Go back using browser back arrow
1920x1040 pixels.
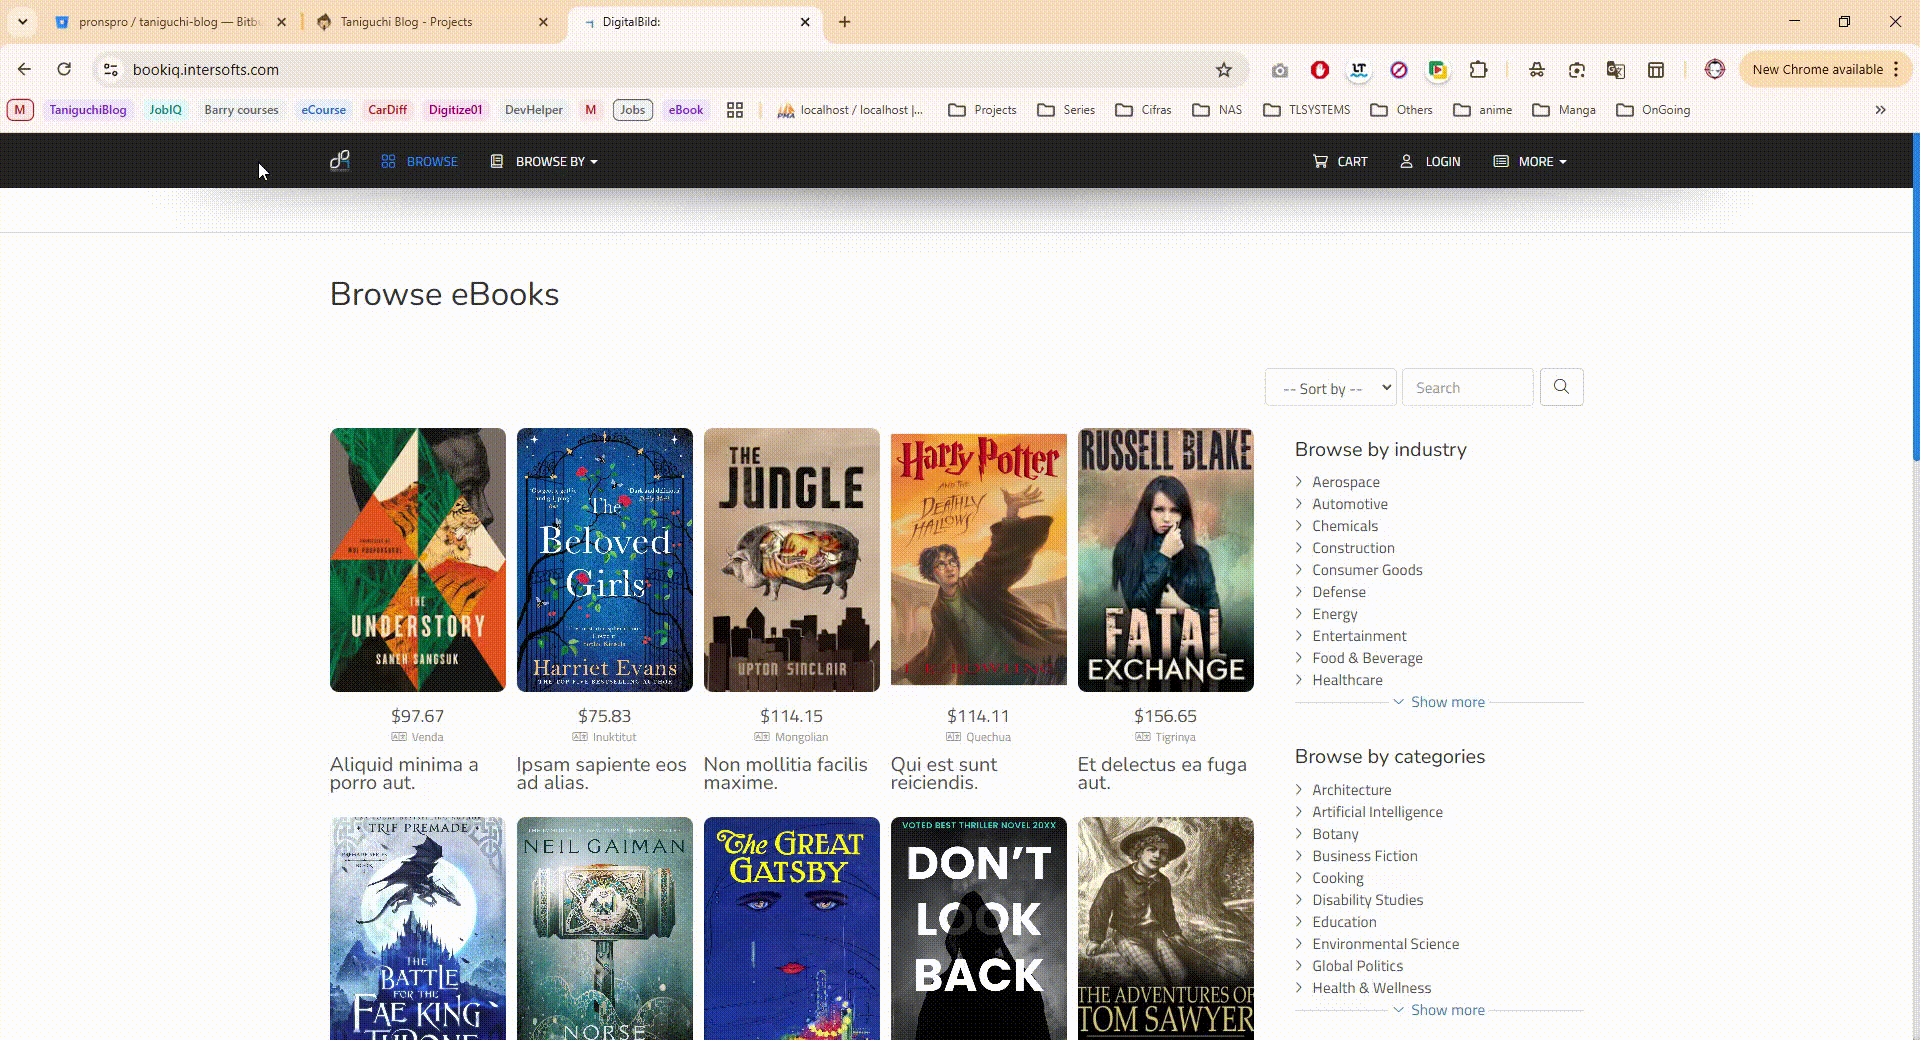25,70
